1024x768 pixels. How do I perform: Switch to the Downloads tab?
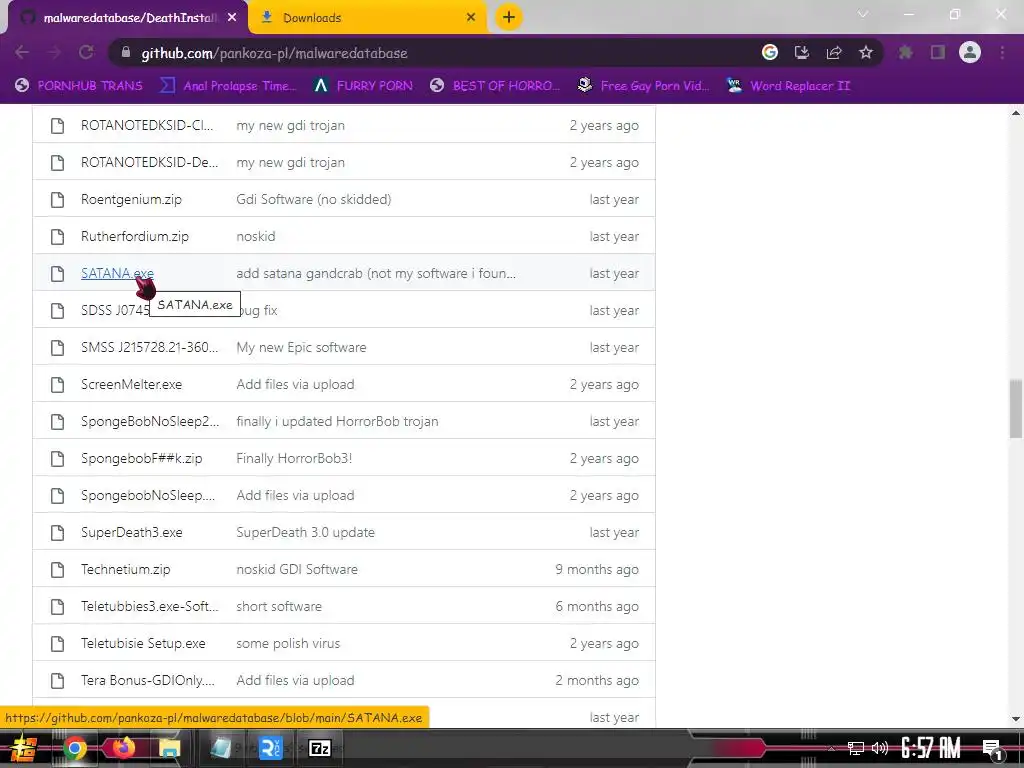click(367, 18)
